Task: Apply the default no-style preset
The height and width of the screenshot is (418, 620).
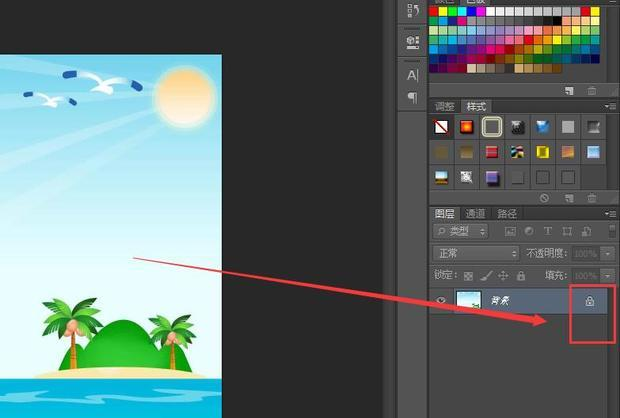Action: [x=441, y=127]
